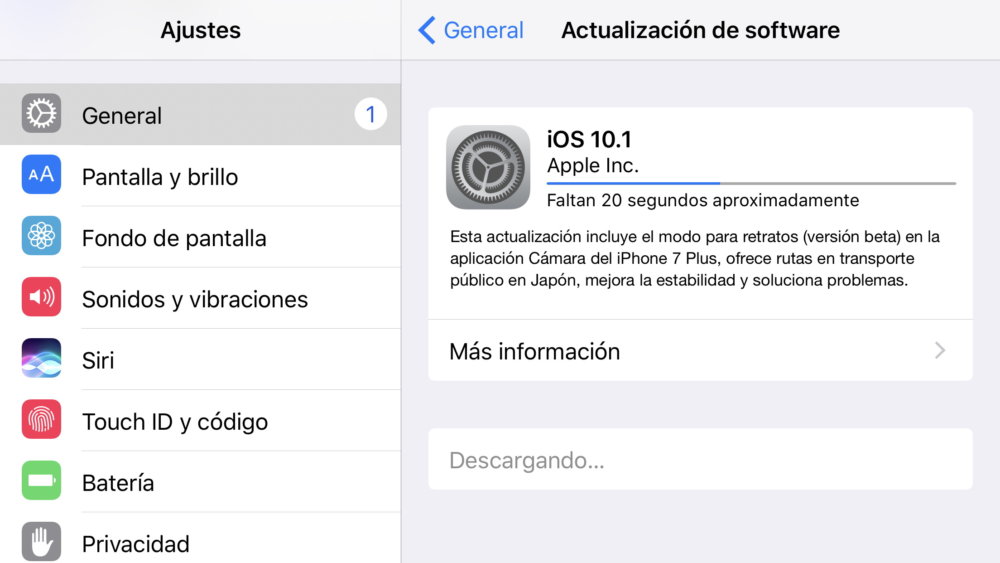Tap the Pantalla y brillo AA icon
Image resolution: width=1000 pixels, height=563 pixels.
[41, 175]
